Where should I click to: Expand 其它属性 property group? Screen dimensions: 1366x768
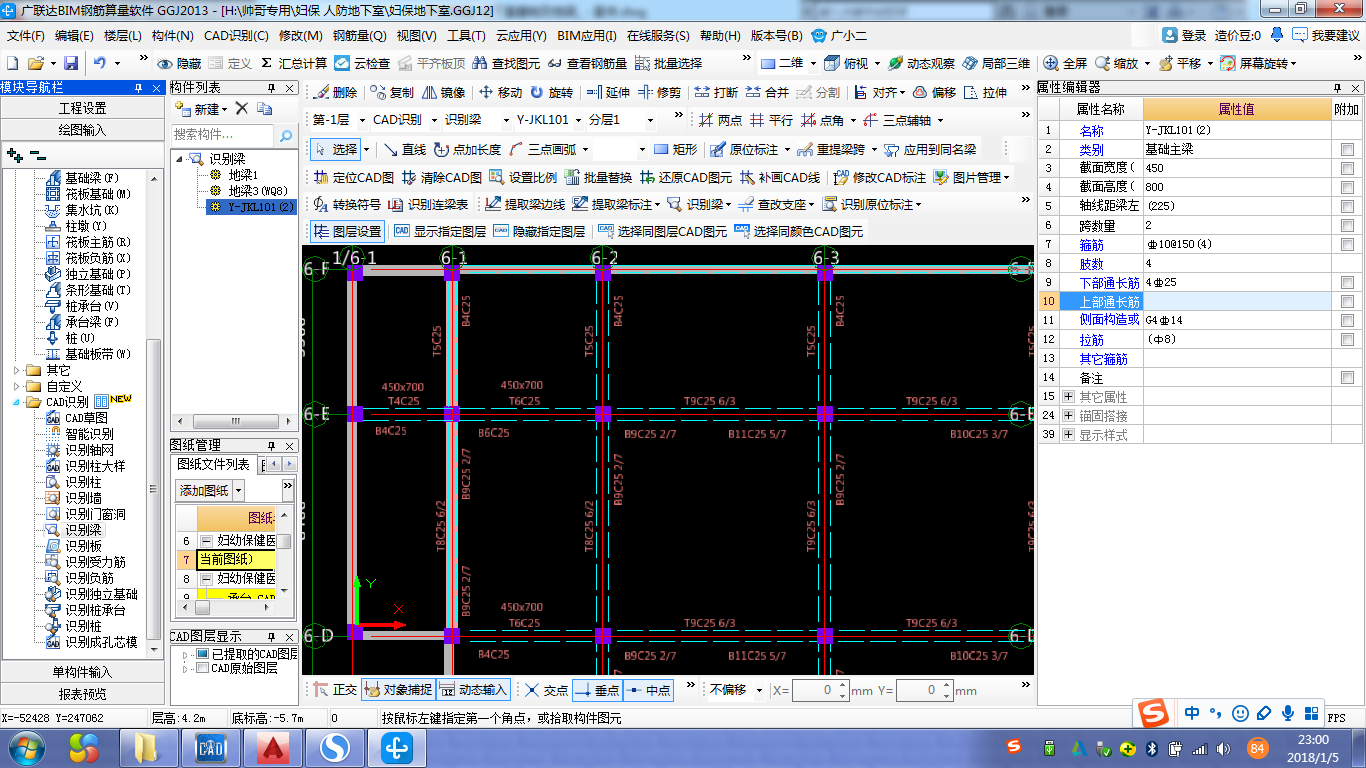click(1069, 397)
